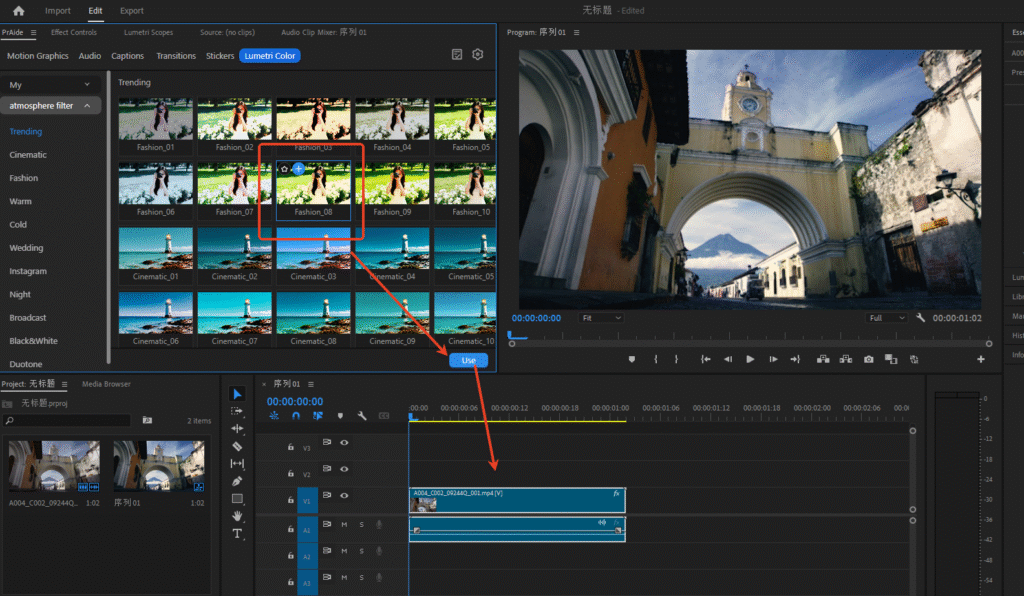1024x596 pixels.
Task: Select the Pen tool in the timeline toolbar
Action: 237,483
